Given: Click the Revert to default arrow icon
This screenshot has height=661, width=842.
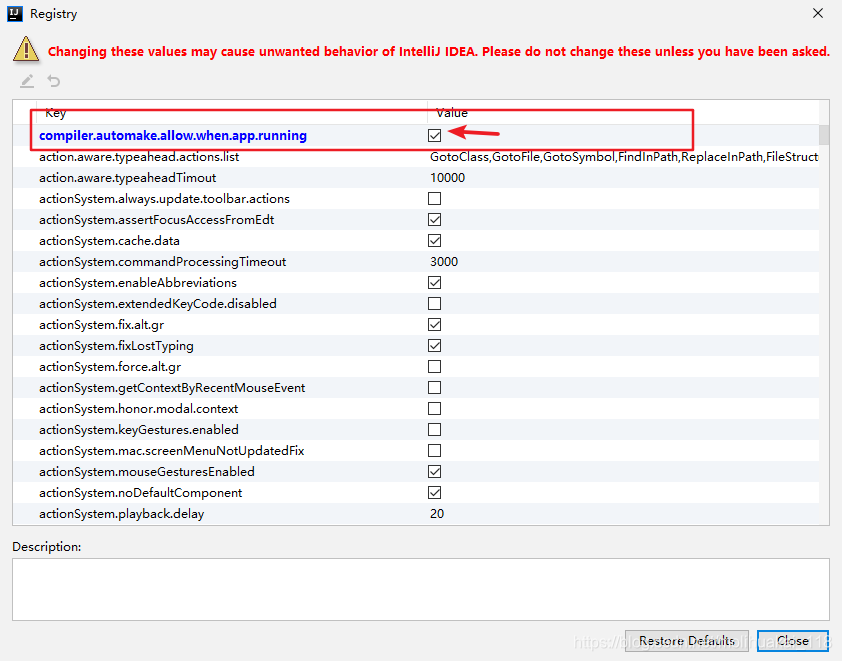Looking at the screenshot, I should (54, 81).
